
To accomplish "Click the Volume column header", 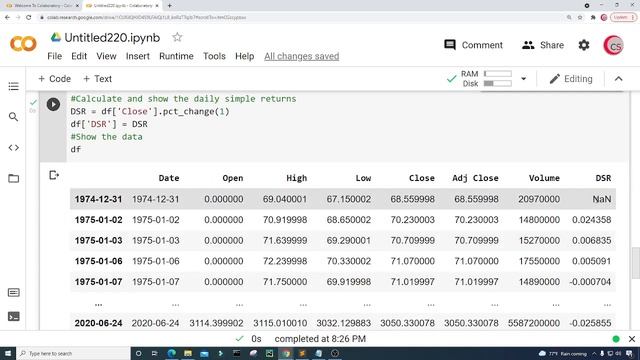I will point(544,178).
